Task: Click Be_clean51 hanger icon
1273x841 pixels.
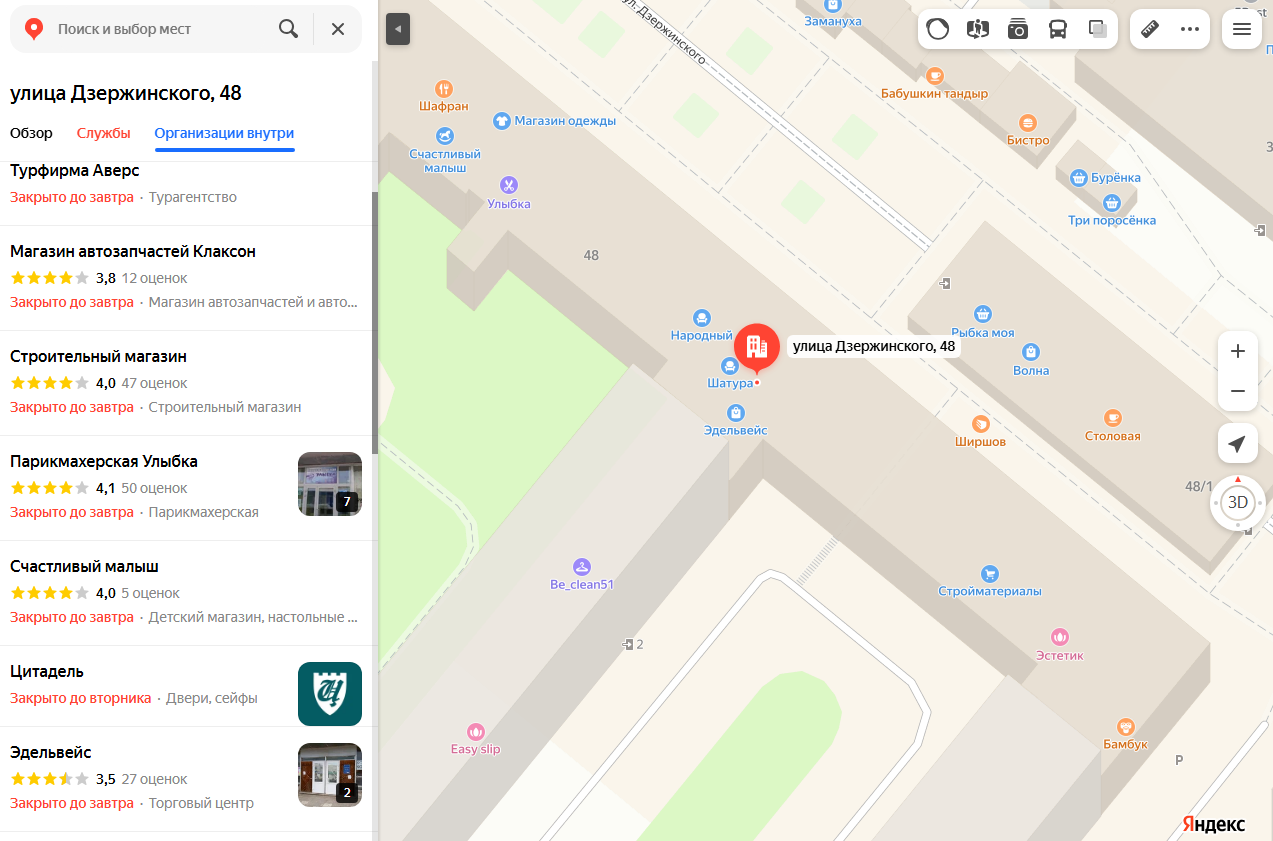Action: [x=582, y=566]
